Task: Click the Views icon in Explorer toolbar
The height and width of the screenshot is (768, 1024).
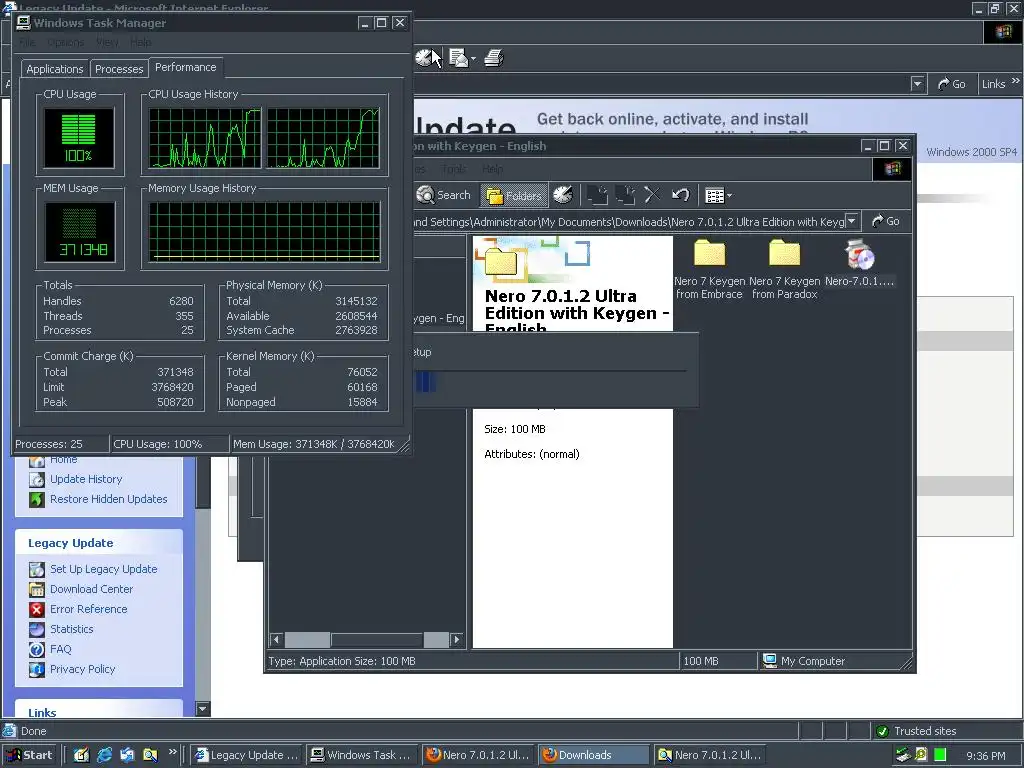Action: (x=714, y=195)
